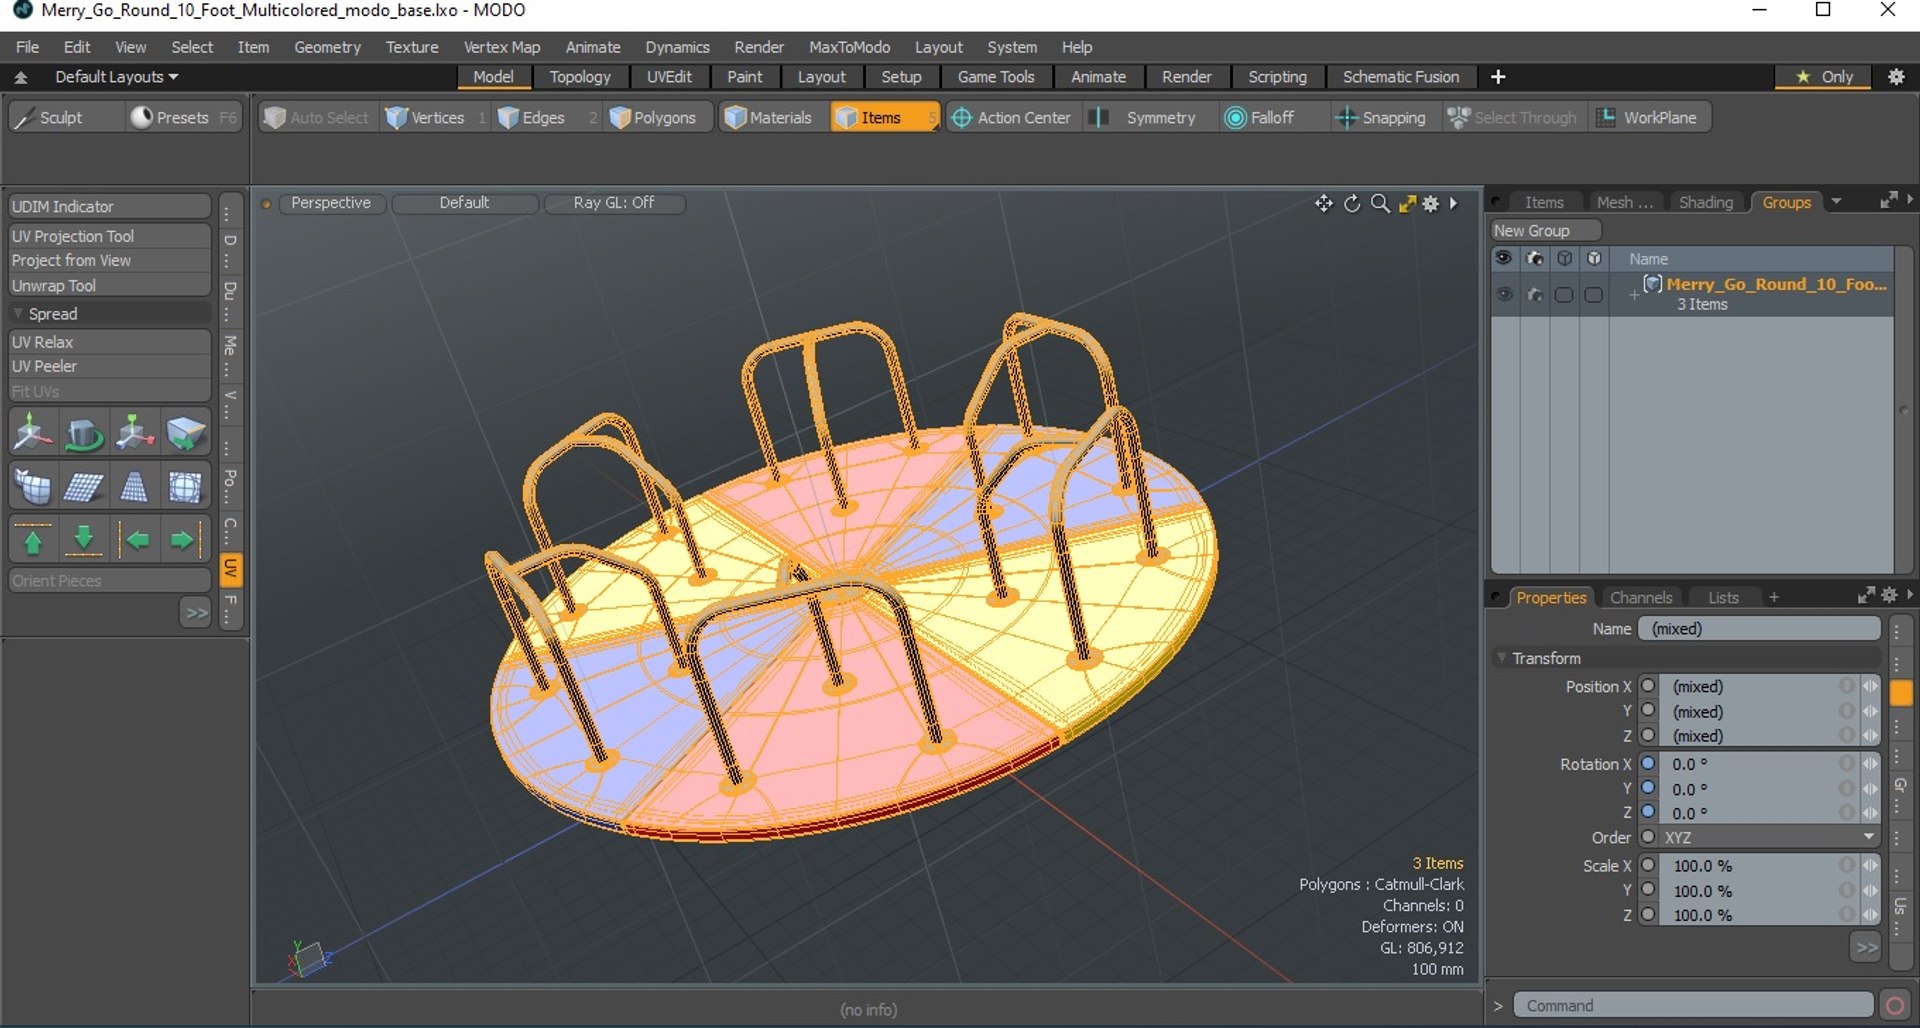Switch selection mode to Vertices
The width and height of the screenshot is (1920, 1028).
425,117
